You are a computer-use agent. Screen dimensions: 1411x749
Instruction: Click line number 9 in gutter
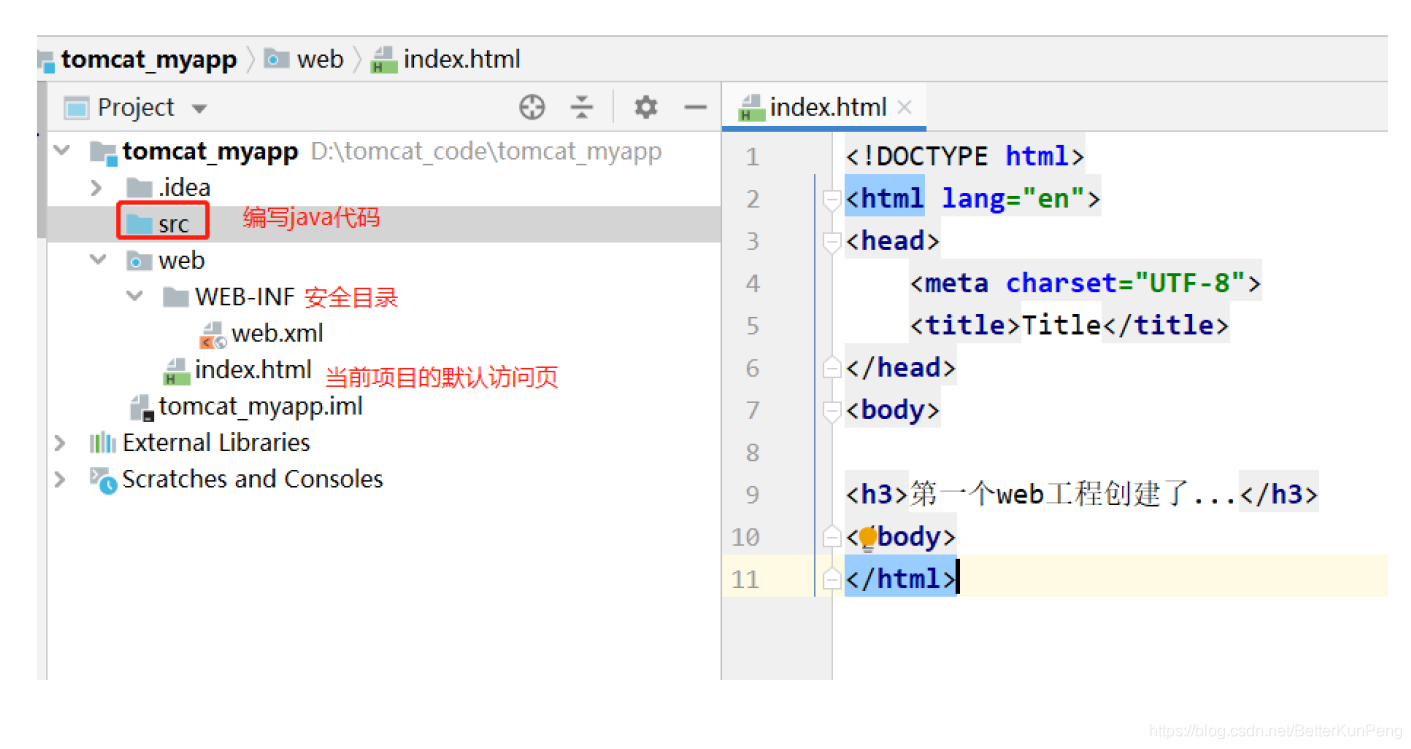[752, 495]
